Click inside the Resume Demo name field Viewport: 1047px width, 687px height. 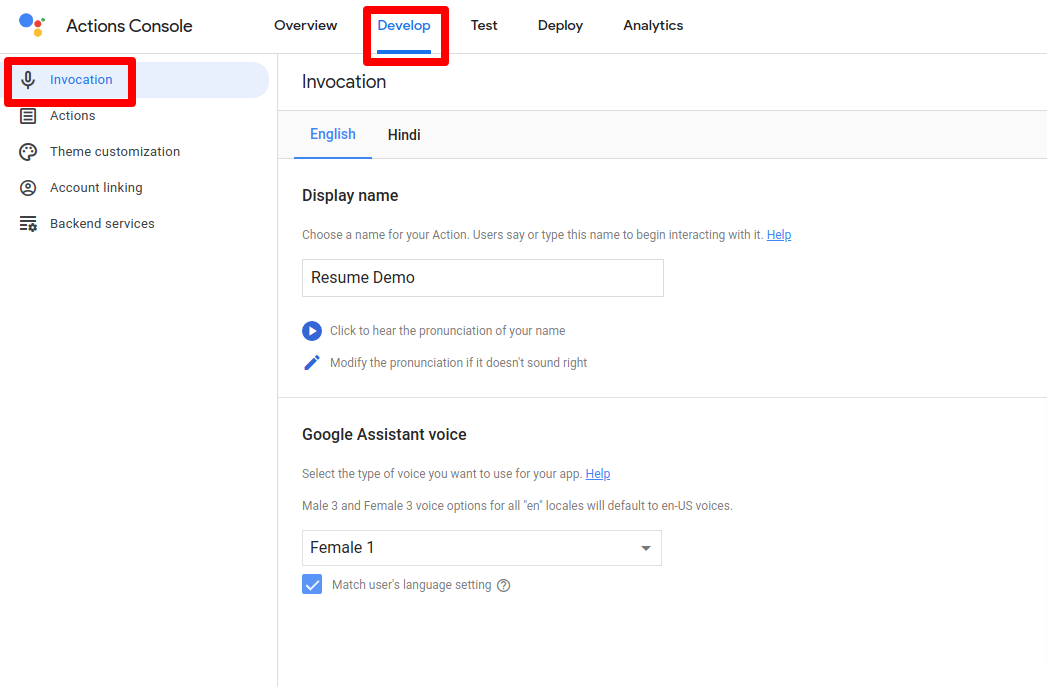pos(482,277)
